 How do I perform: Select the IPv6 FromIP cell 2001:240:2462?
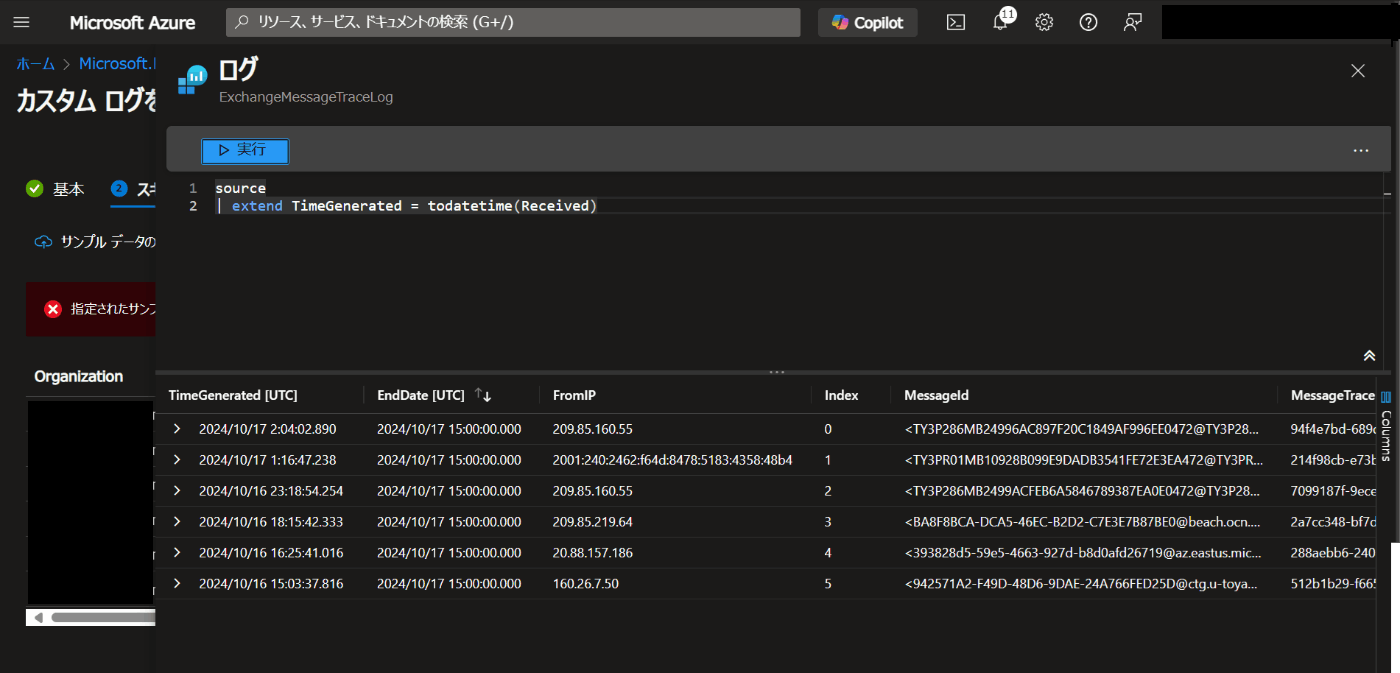click(x=672, y=460)
